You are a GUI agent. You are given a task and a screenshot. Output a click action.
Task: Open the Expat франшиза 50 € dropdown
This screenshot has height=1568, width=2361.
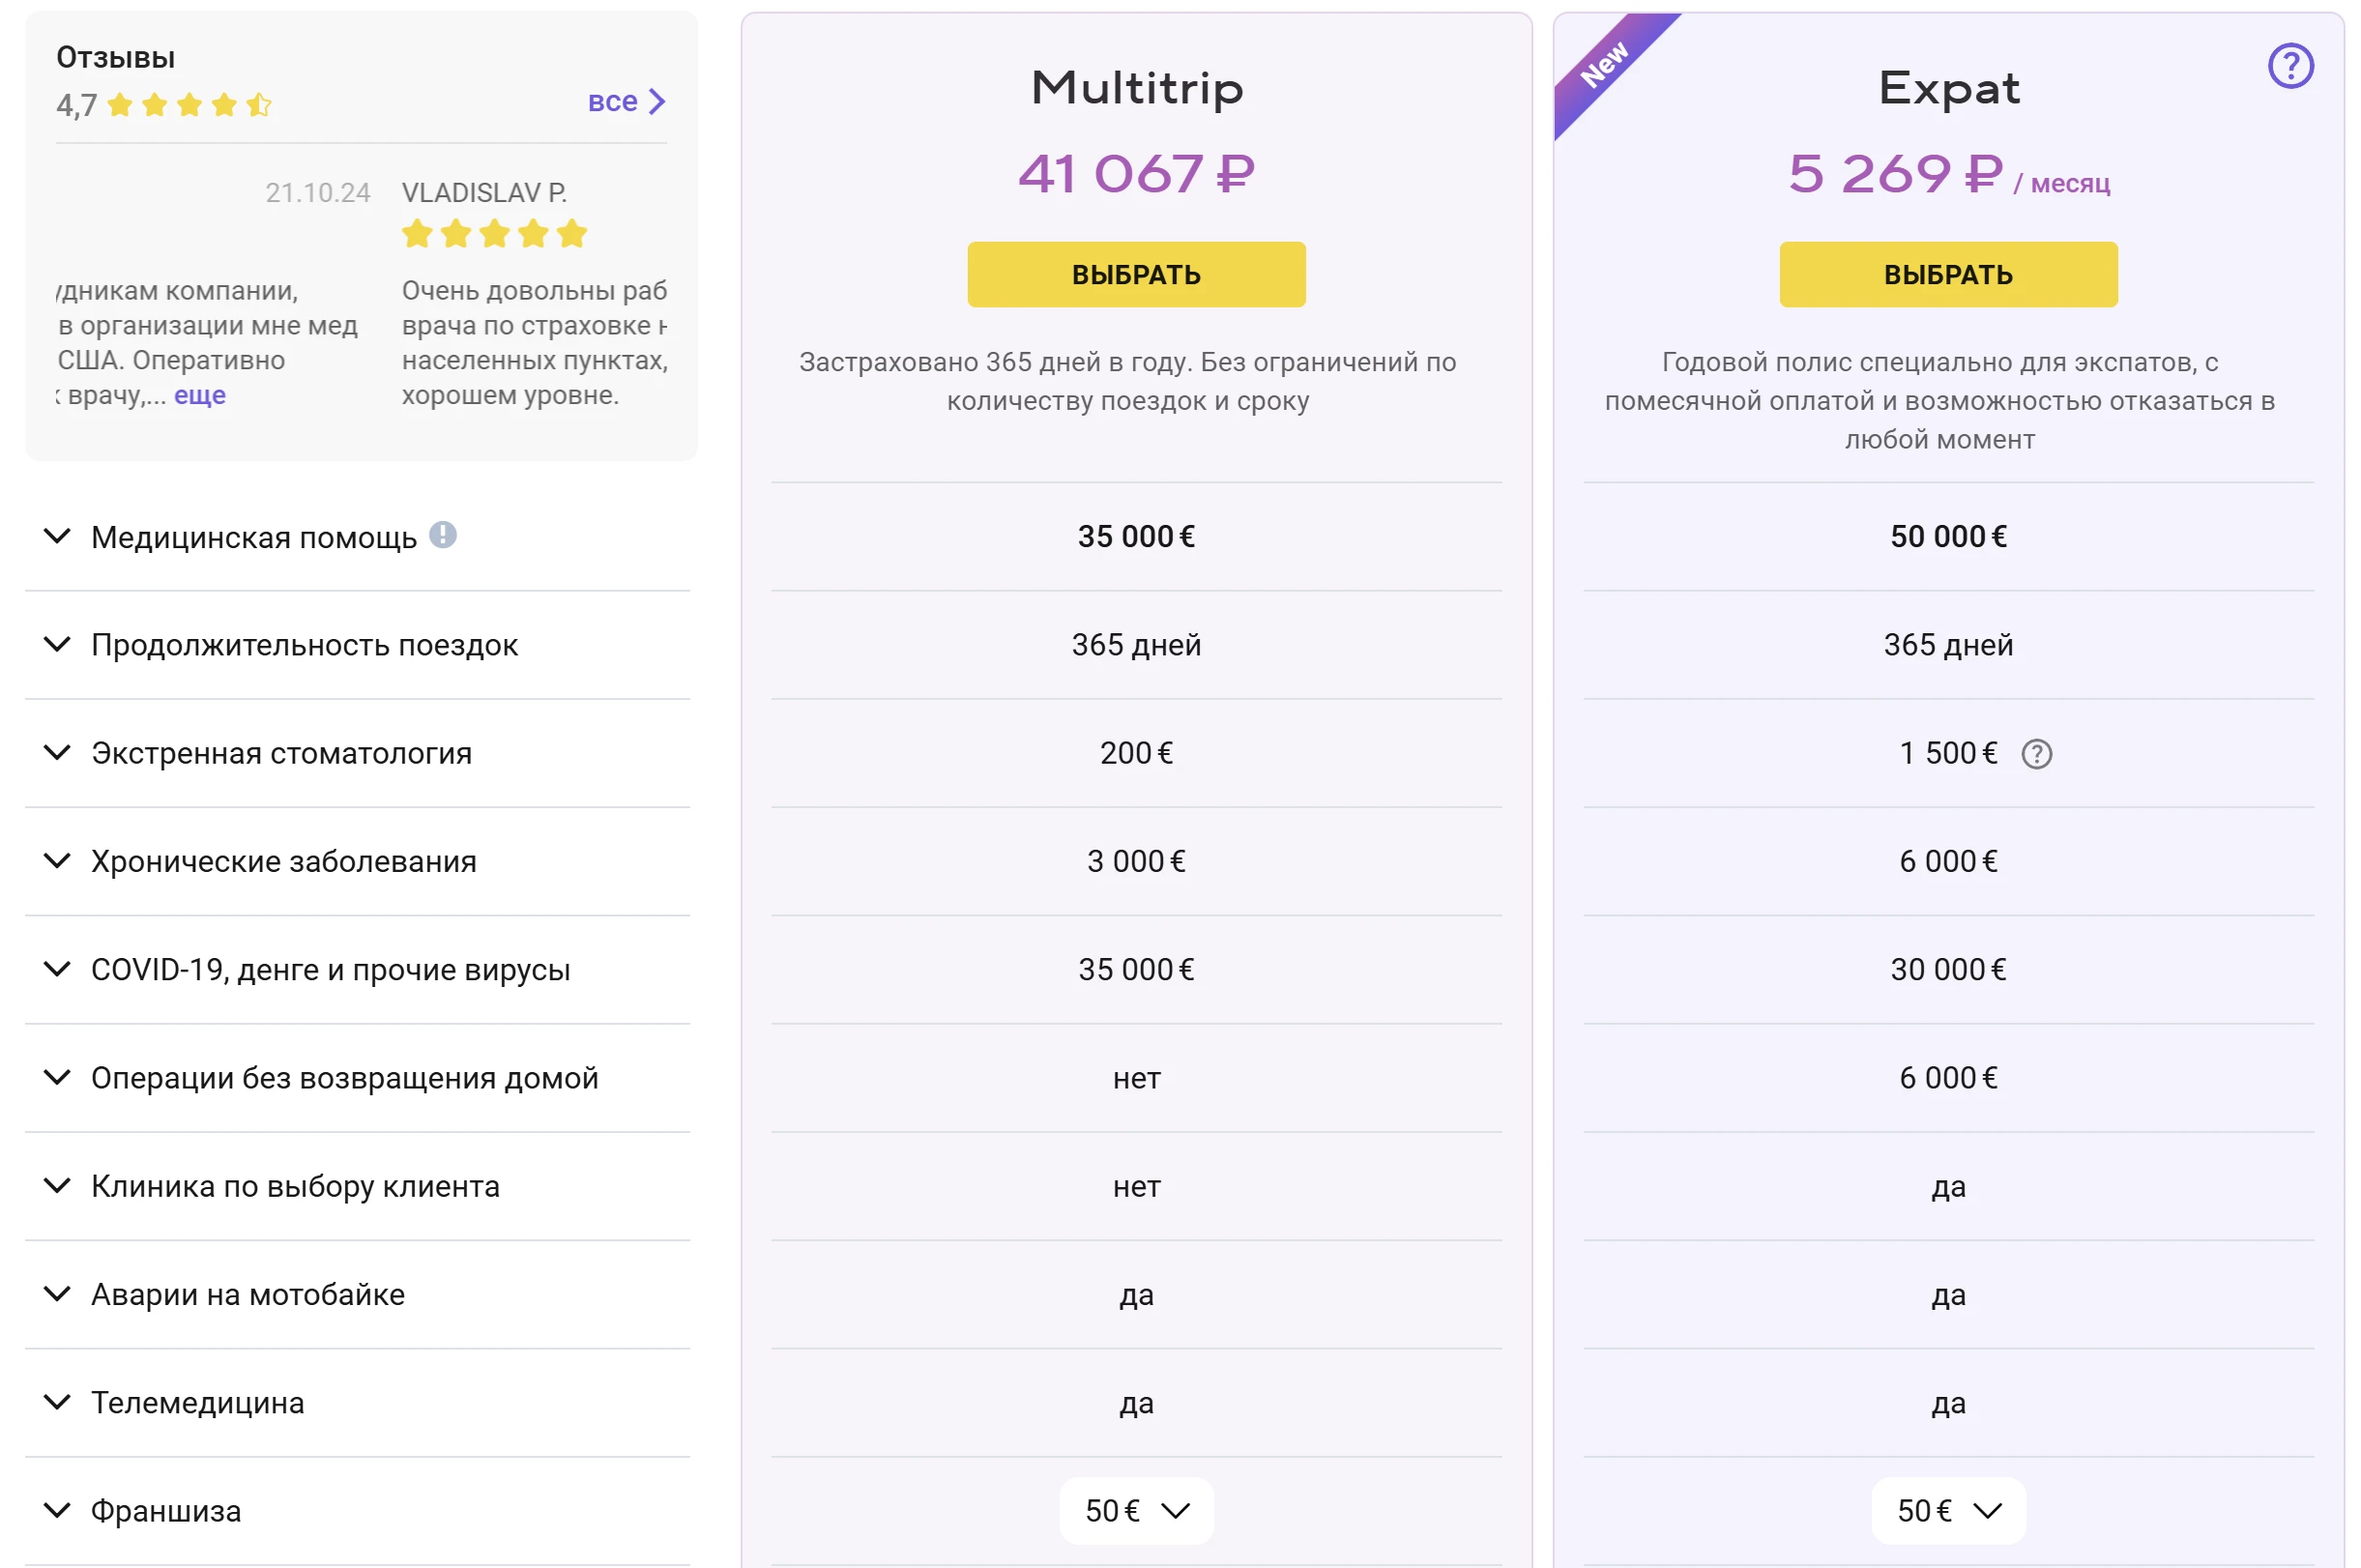coord(1948,1510)
